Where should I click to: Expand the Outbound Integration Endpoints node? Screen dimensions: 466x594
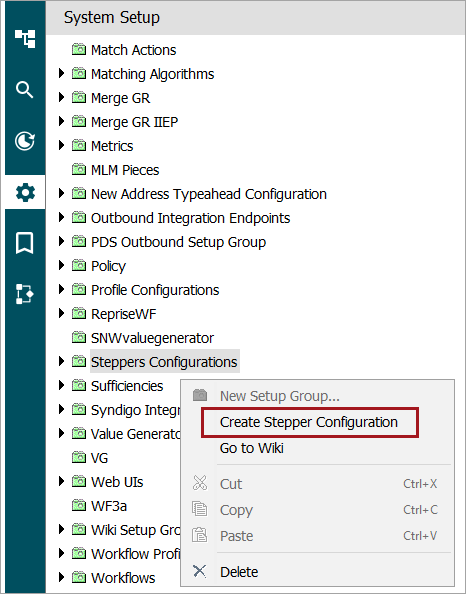(x=61, y=217)
